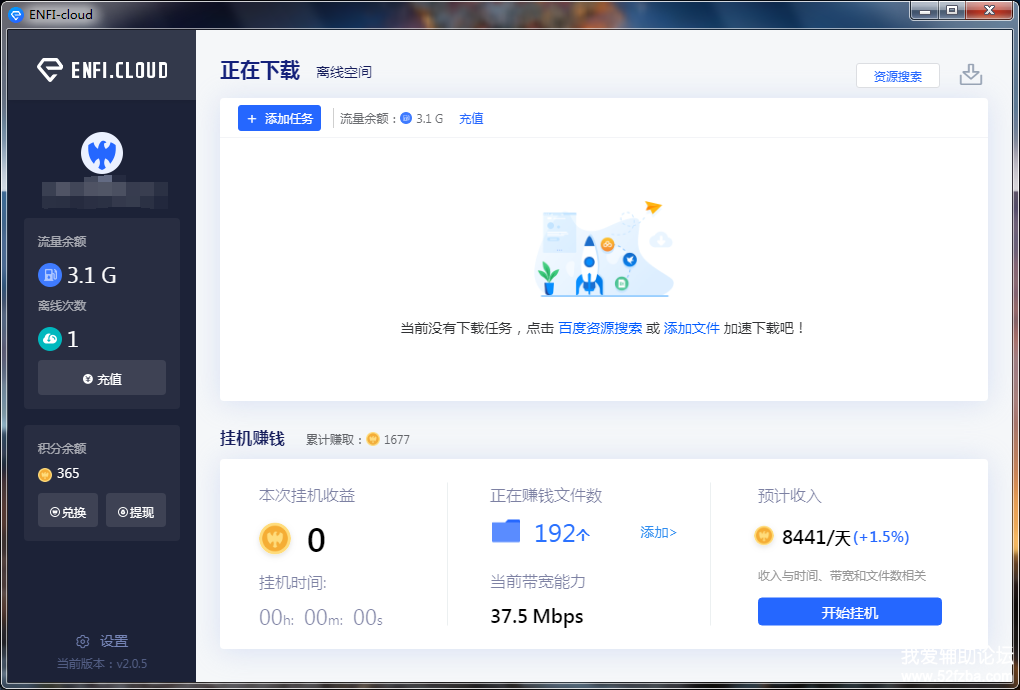
Task: Click the settings gear icon
Action: pyautogui.click(x=83, y=641)
